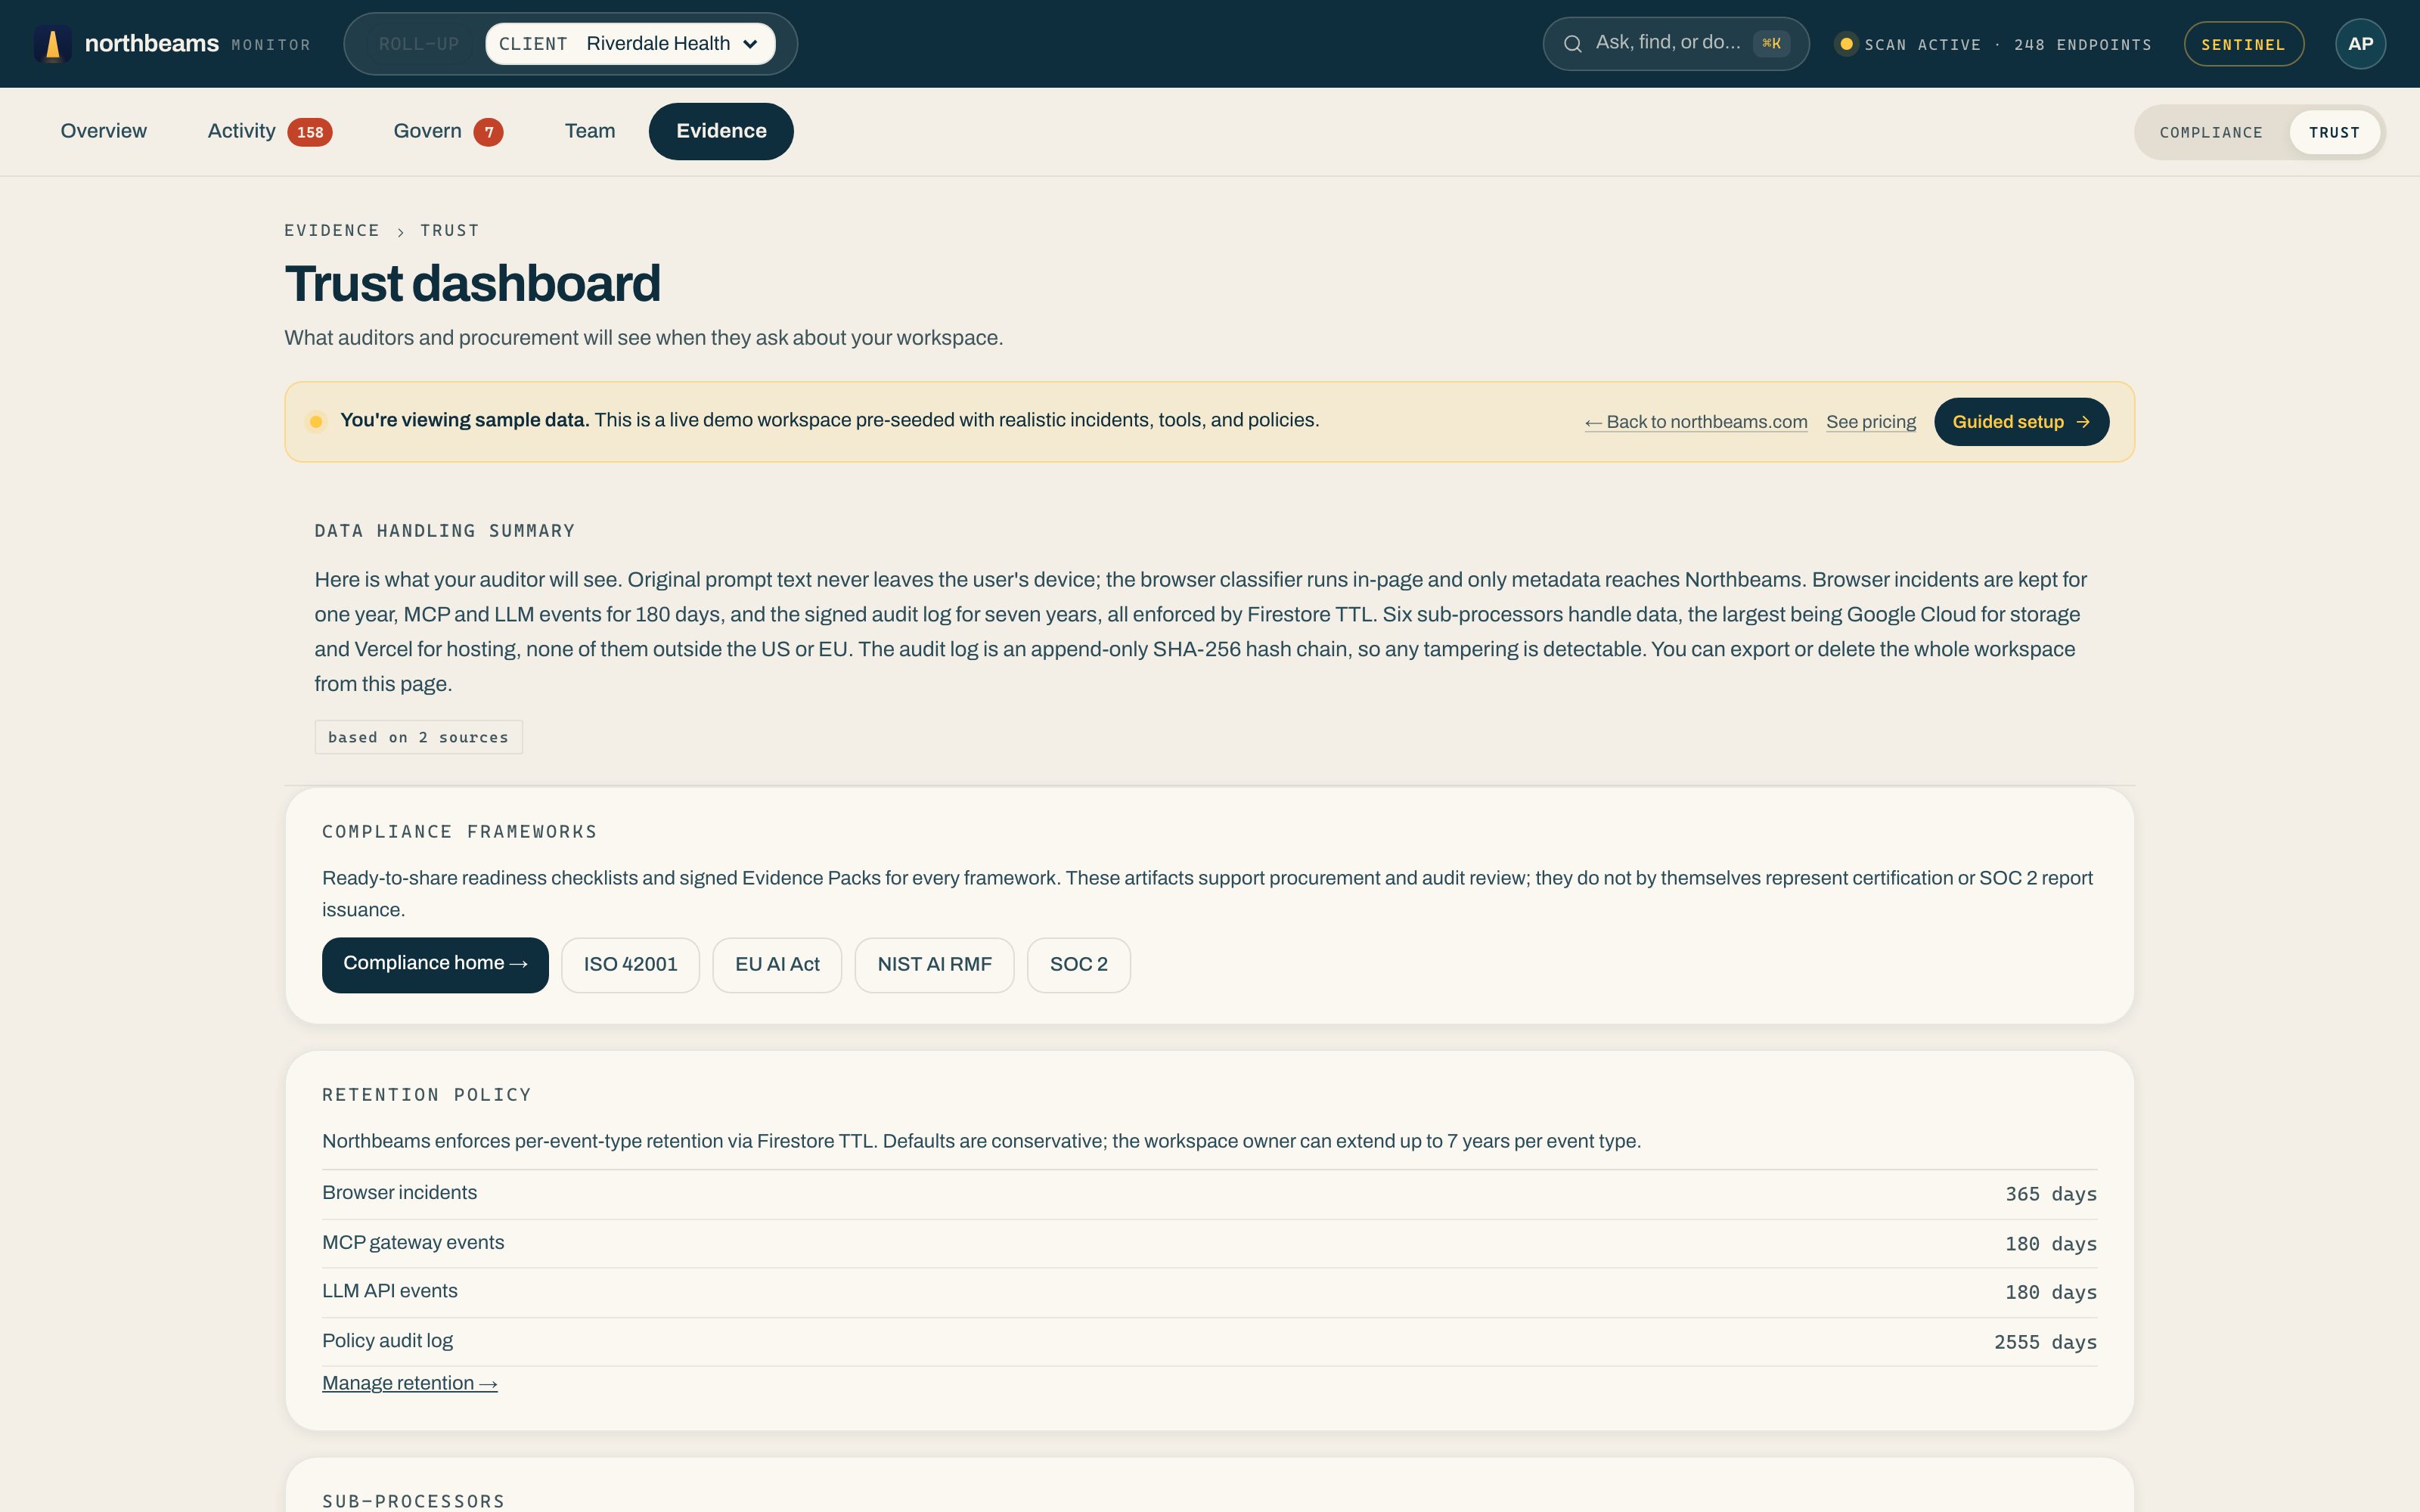Click the EVIDENCE breadcrumb

332,231
